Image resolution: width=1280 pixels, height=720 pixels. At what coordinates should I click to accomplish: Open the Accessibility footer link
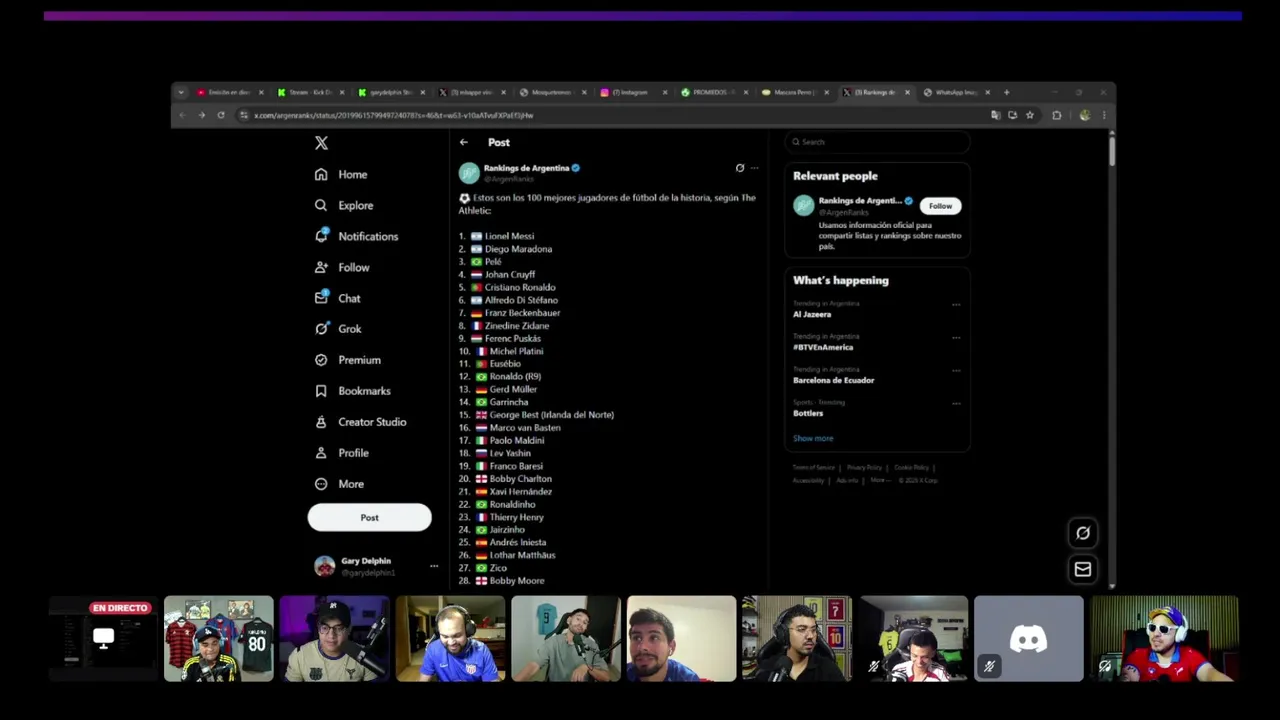[x=808, y=480]
